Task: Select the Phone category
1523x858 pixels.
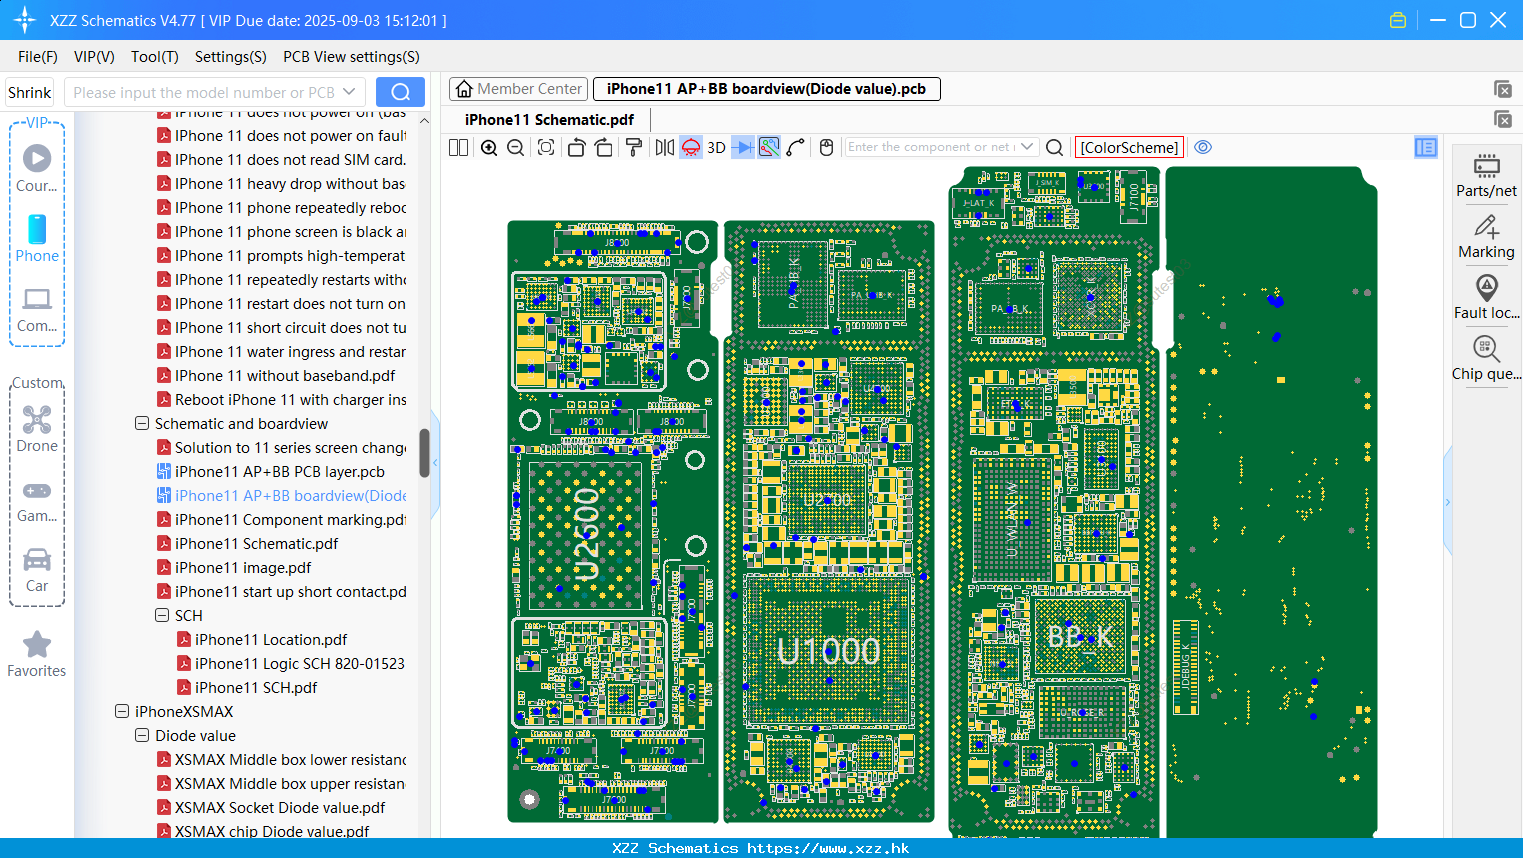Action: [37, 238]
